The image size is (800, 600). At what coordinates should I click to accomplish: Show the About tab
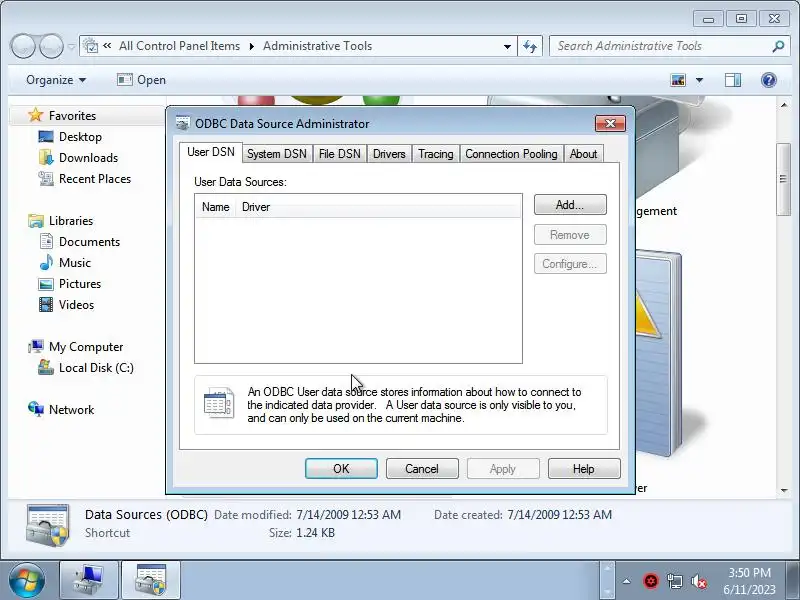583,154
